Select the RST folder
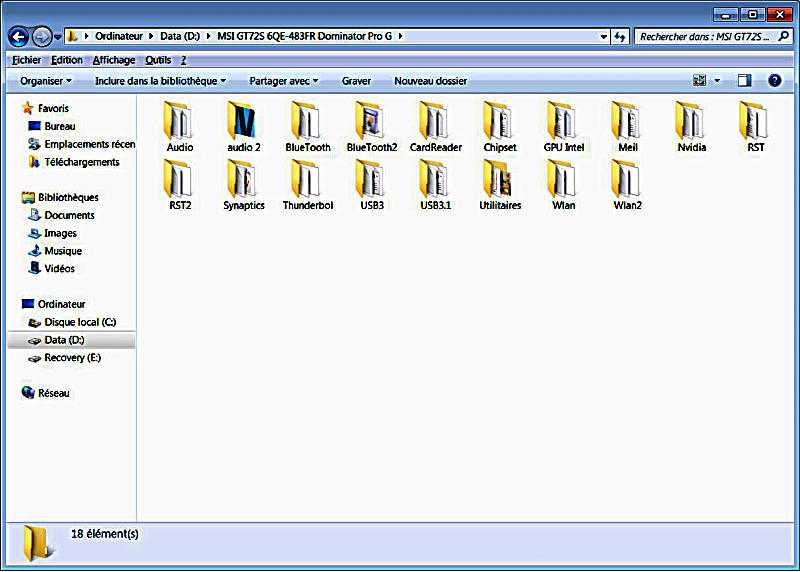Viewport: 800px width, 572px height. pos(755,127)
